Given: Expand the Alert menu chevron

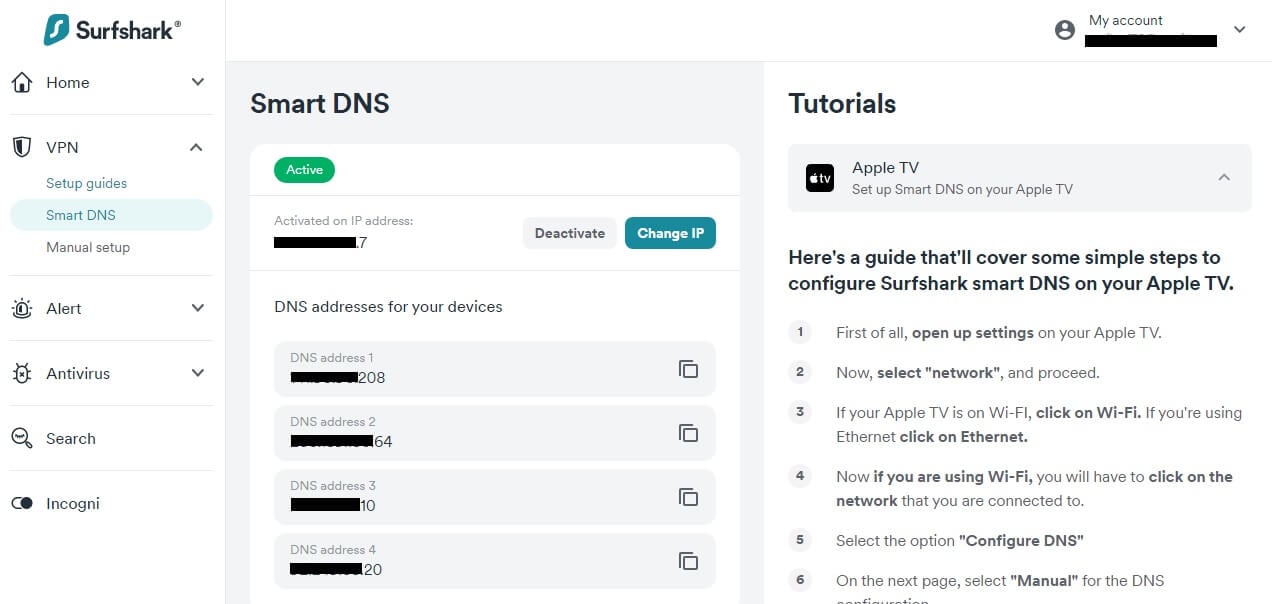Looking at the screenshot, I should [197, 308].
